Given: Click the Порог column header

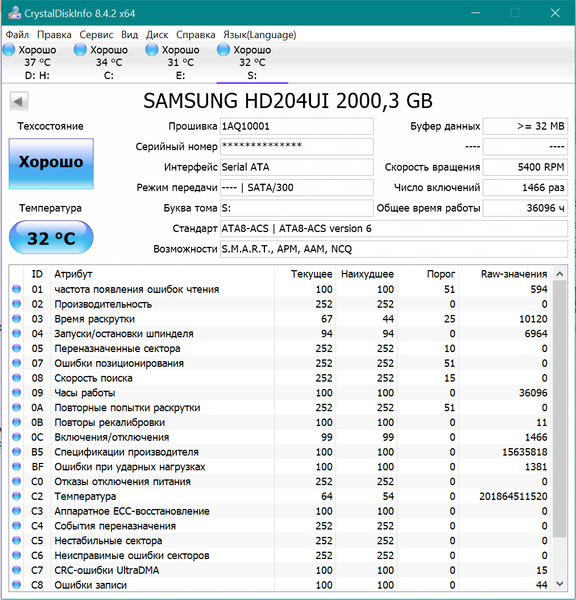Looking at the screenshot, I should click(x=428, y=274).
